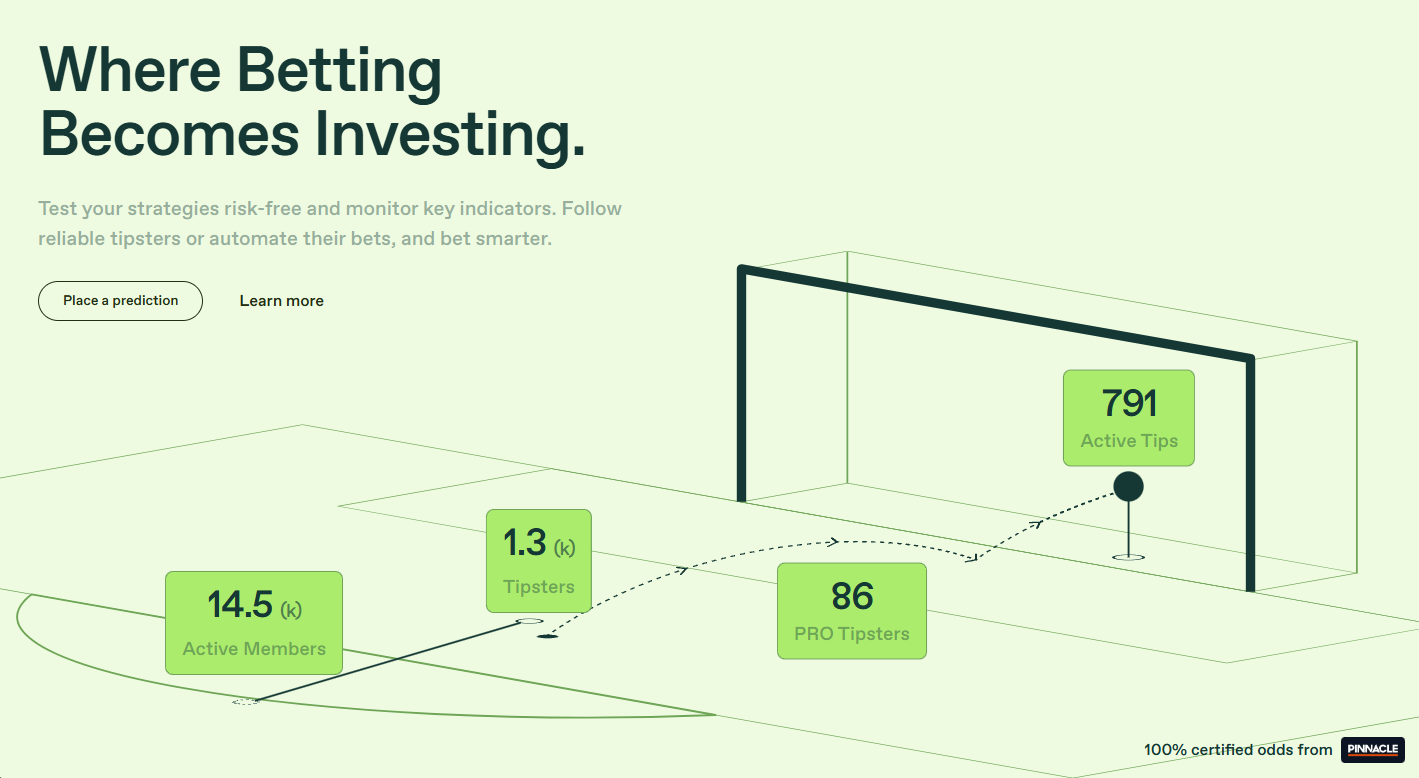The width and height of the screenshot is (1419, 778).
Task: Click the dark ball pin marker
Action: click(1128, 487)
